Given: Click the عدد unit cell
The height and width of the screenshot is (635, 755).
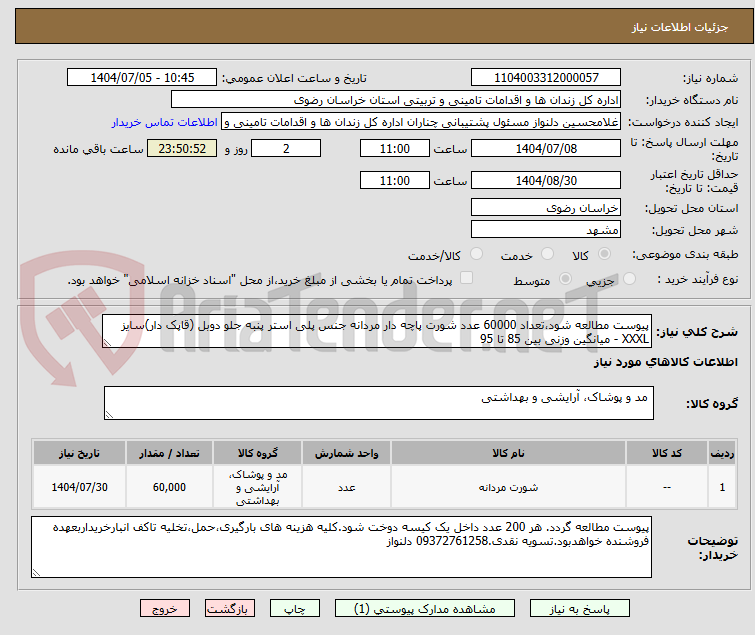Looking at the screenshot, I should (x=346, y=487).
